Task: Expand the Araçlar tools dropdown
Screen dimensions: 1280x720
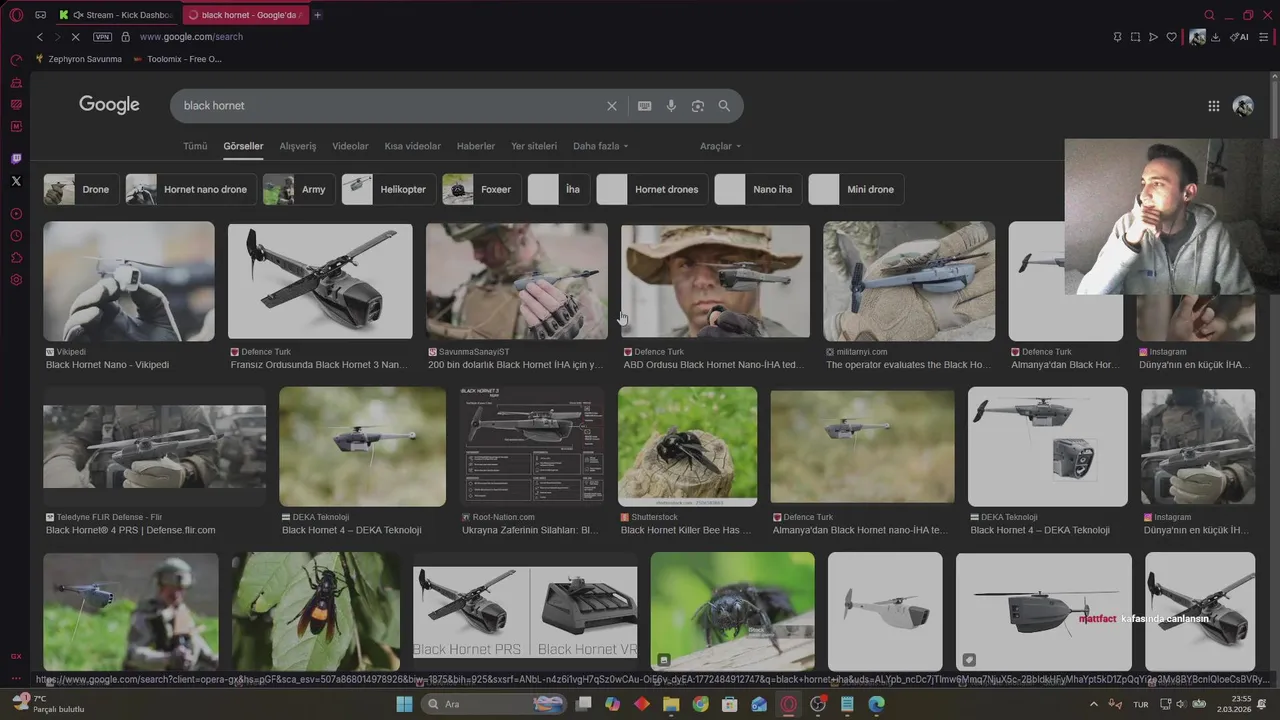Action: [x=721, y=146]
